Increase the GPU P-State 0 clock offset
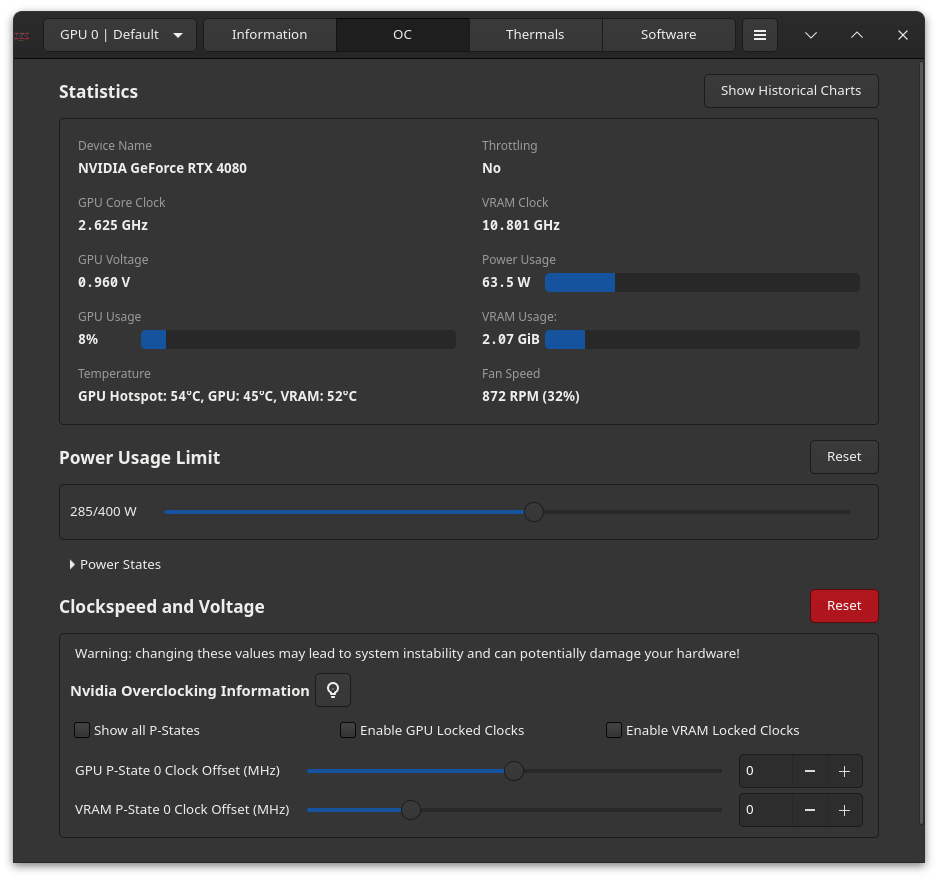Image resolution: width=938 pixels, height=879 pixels. [843, 770]
